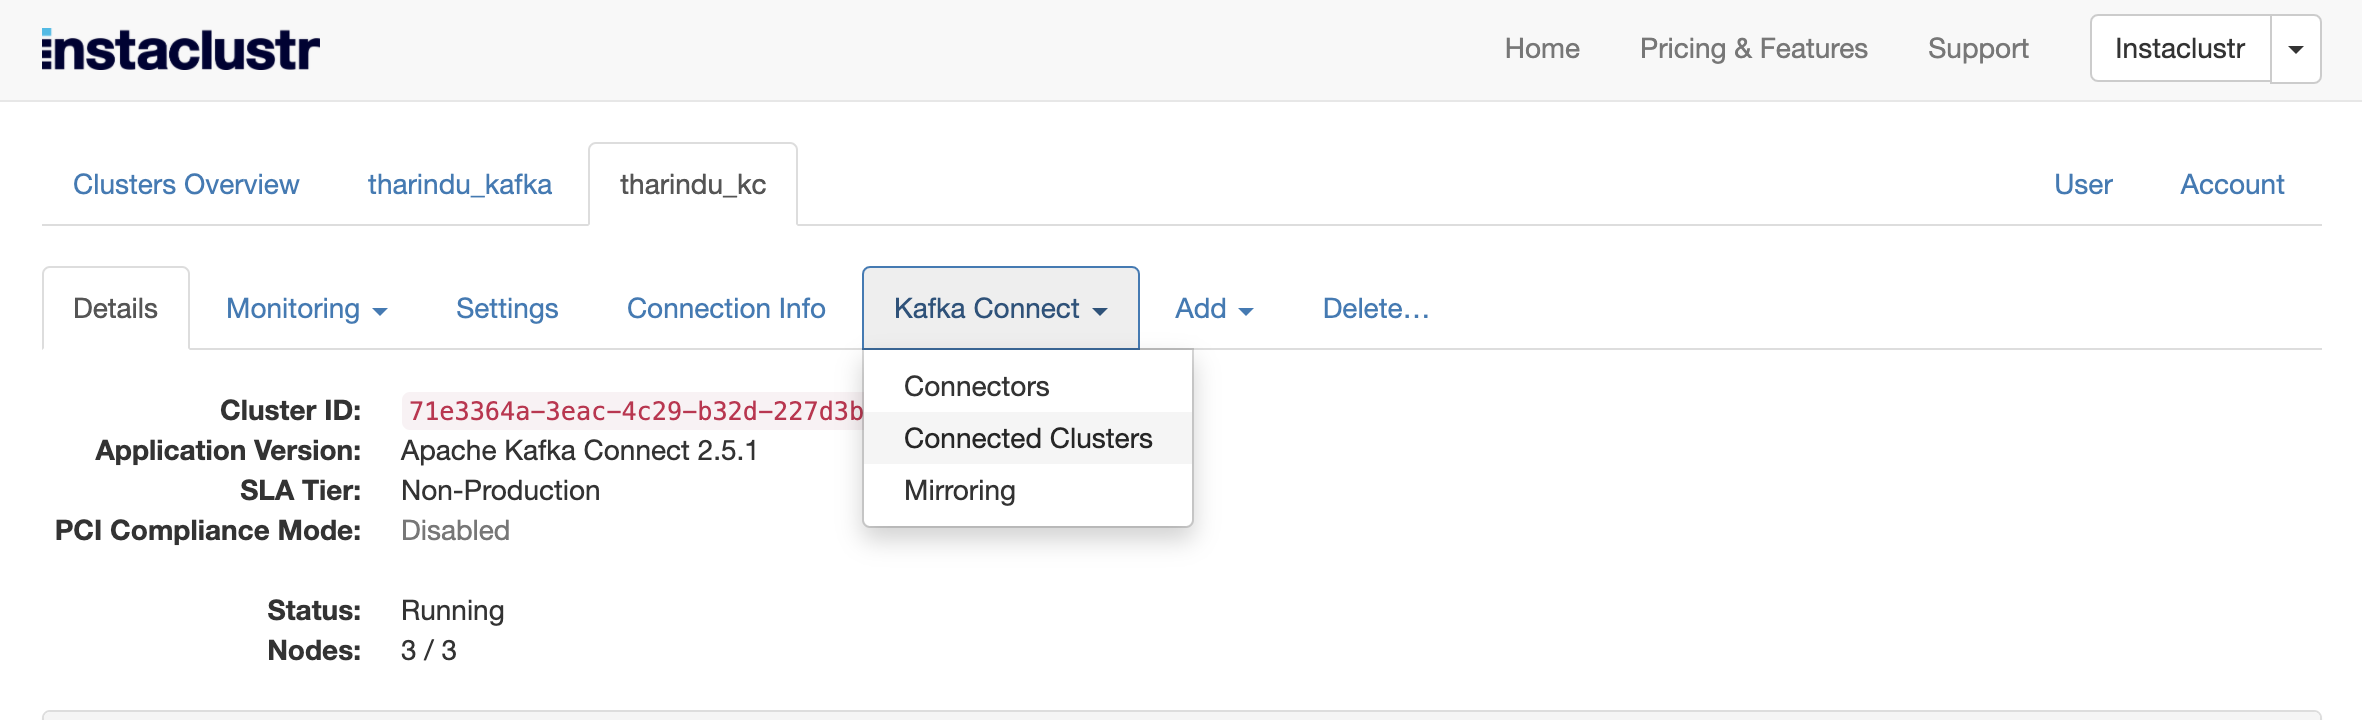The height and width of the screenshot is (720, 2362).
Task: Navigate to Home
Action: click(1543, 48)
